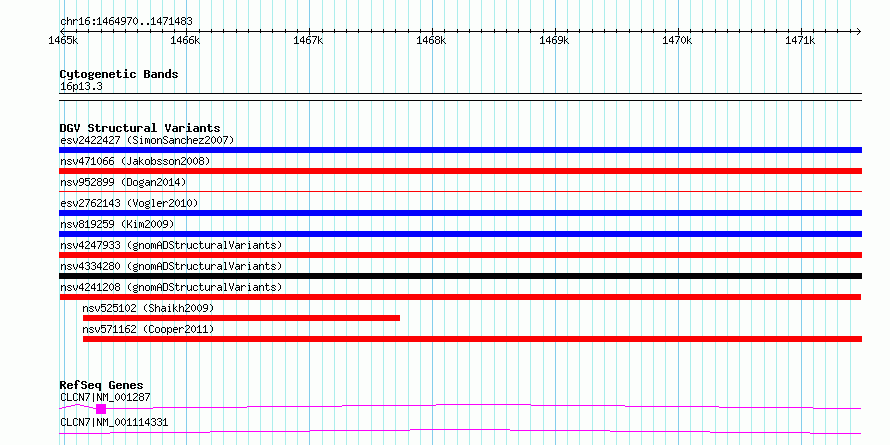
Task: Open variant esv2422427 (SimonSanchez2007) label
Action: tap(147, 140)
